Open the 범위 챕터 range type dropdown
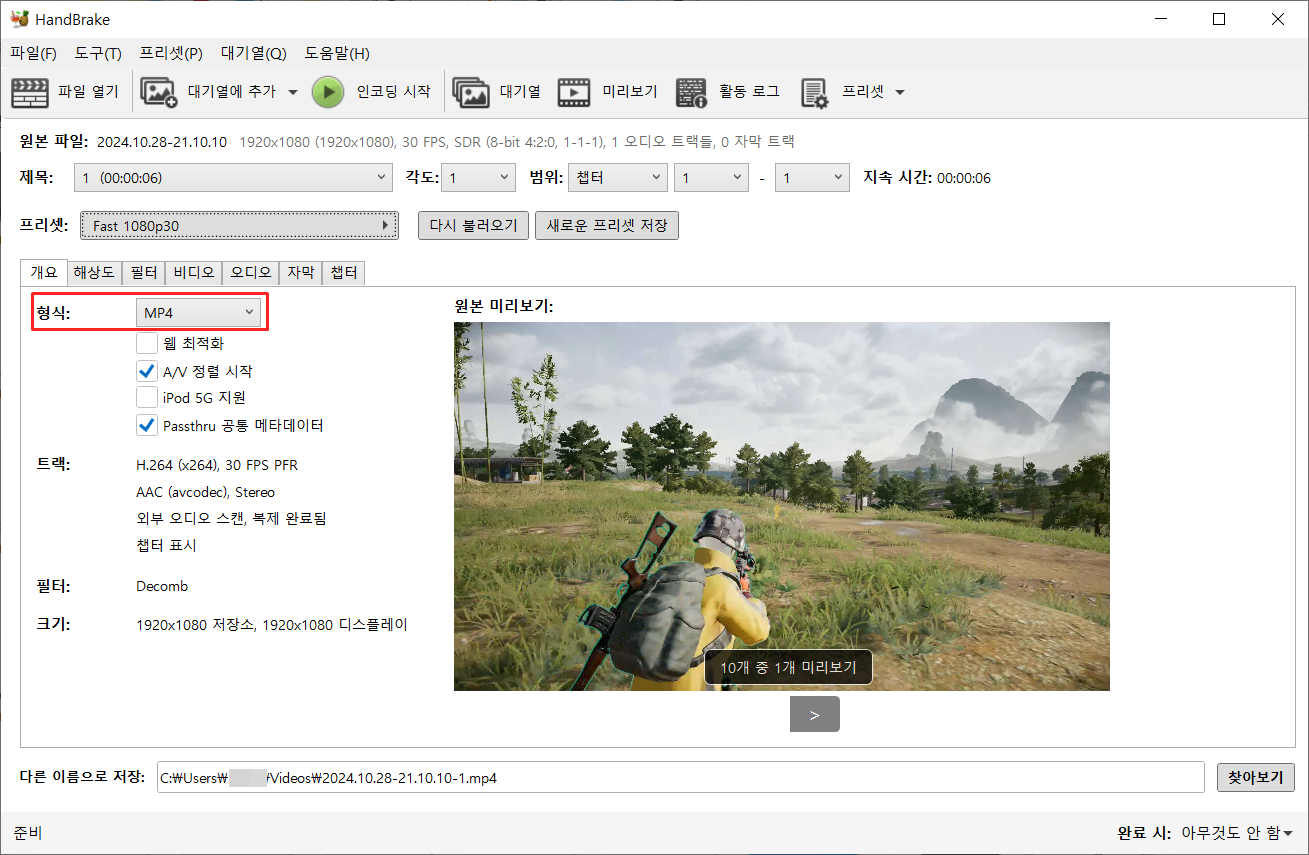1309x855 pixels. [617, 178]
